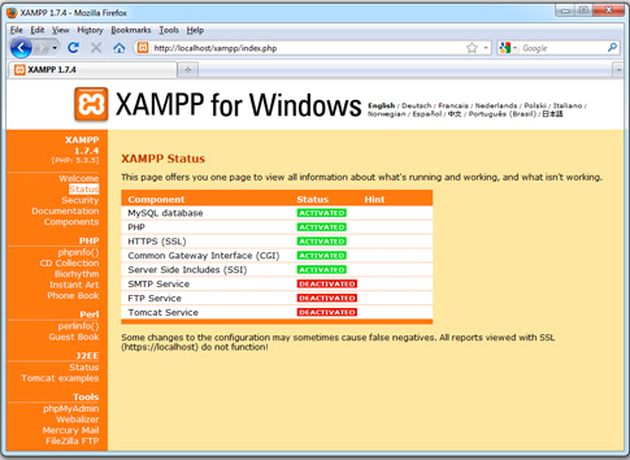Click the search magnifier icon

pos(612,48)
